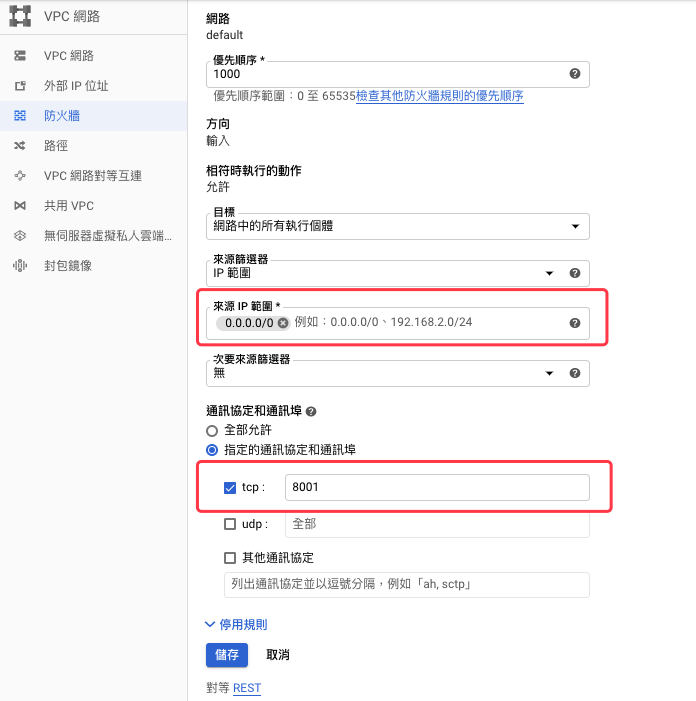Click the VPC 網路 header logo icon
Viewport: 696px width, 701px height.
[x=20, y=16]
